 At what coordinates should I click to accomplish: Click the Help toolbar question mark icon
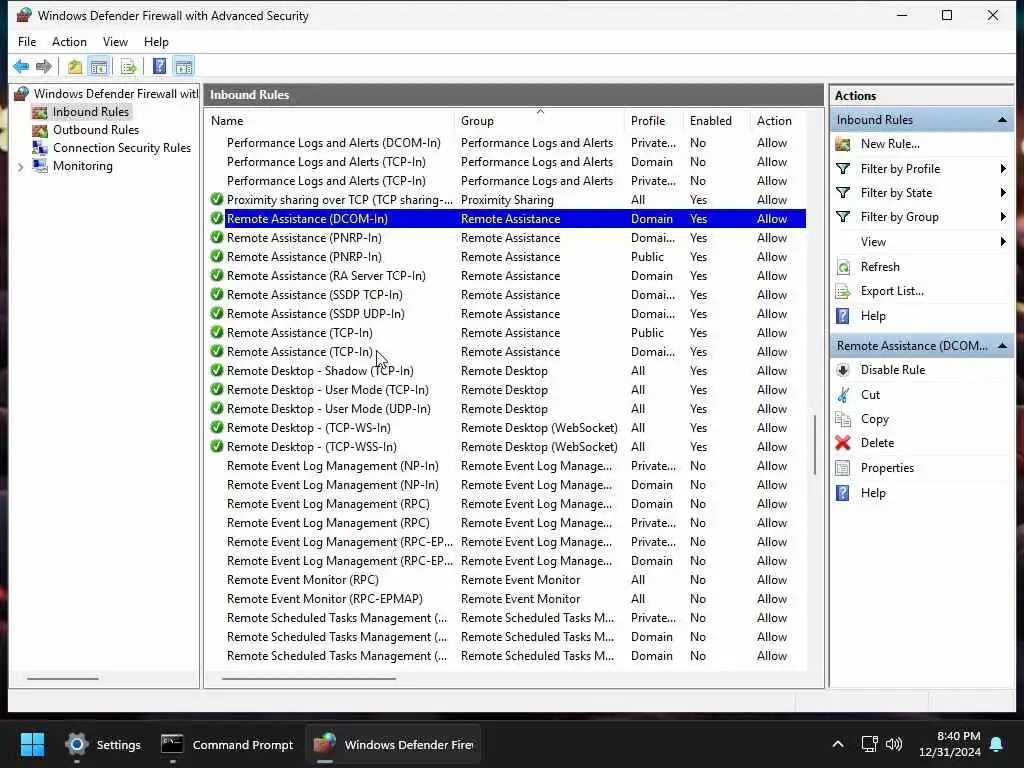tap(159, 66)
